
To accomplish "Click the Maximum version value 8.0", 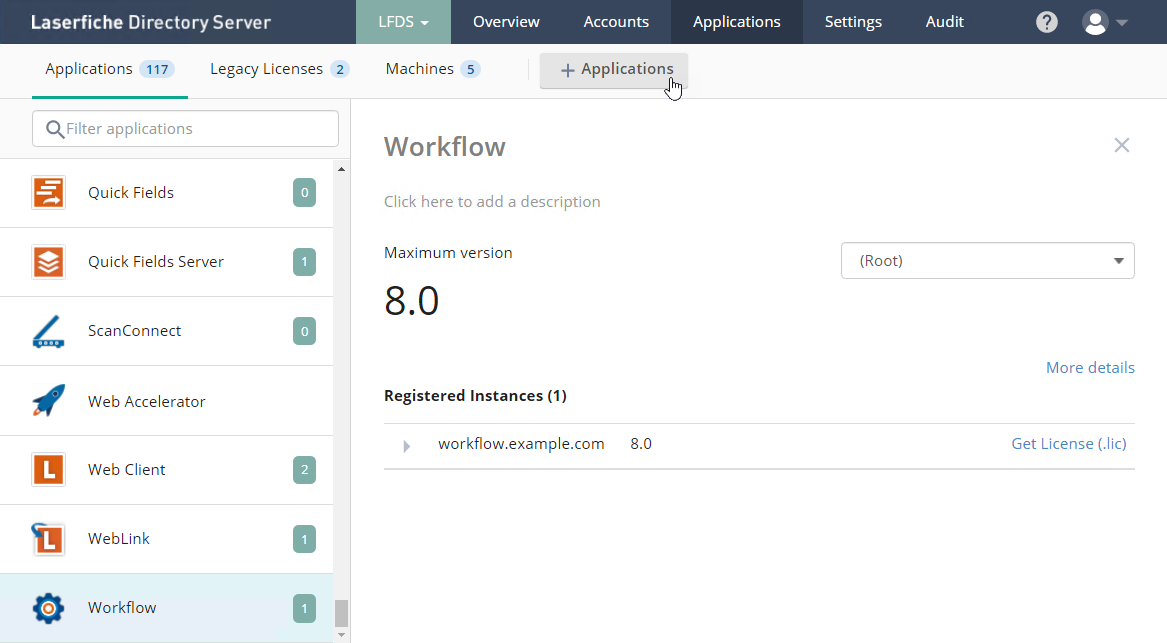I will coord(412,301).
